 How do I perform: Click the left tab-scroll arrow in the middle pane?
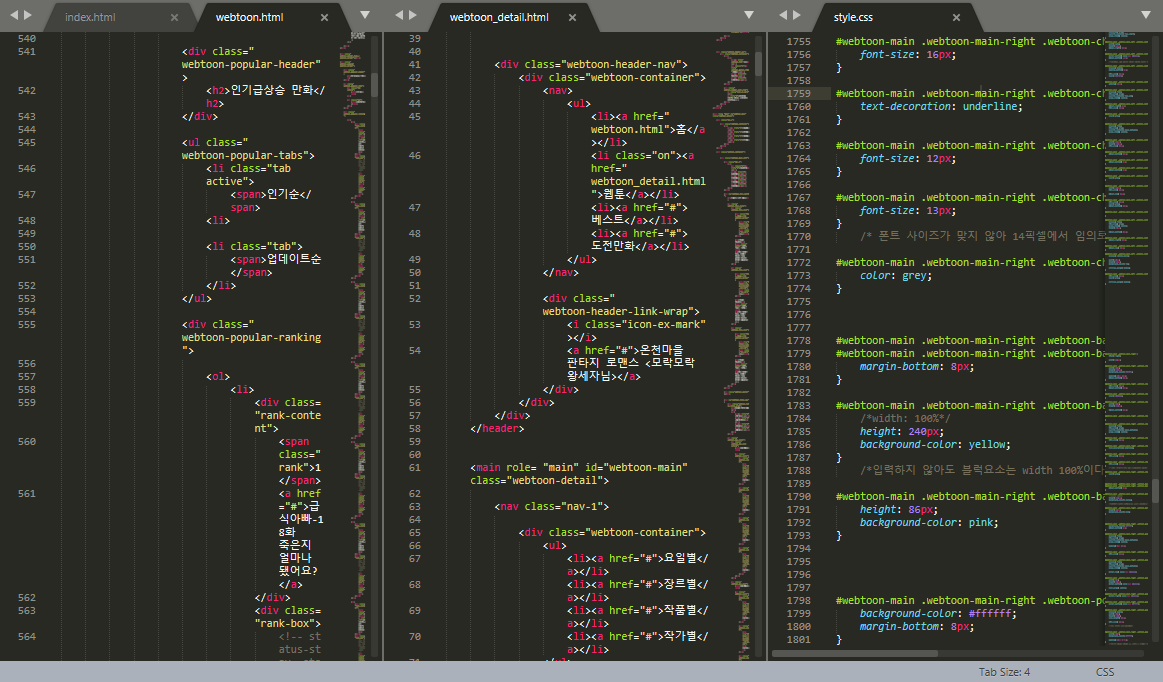(x=399, y=15)
